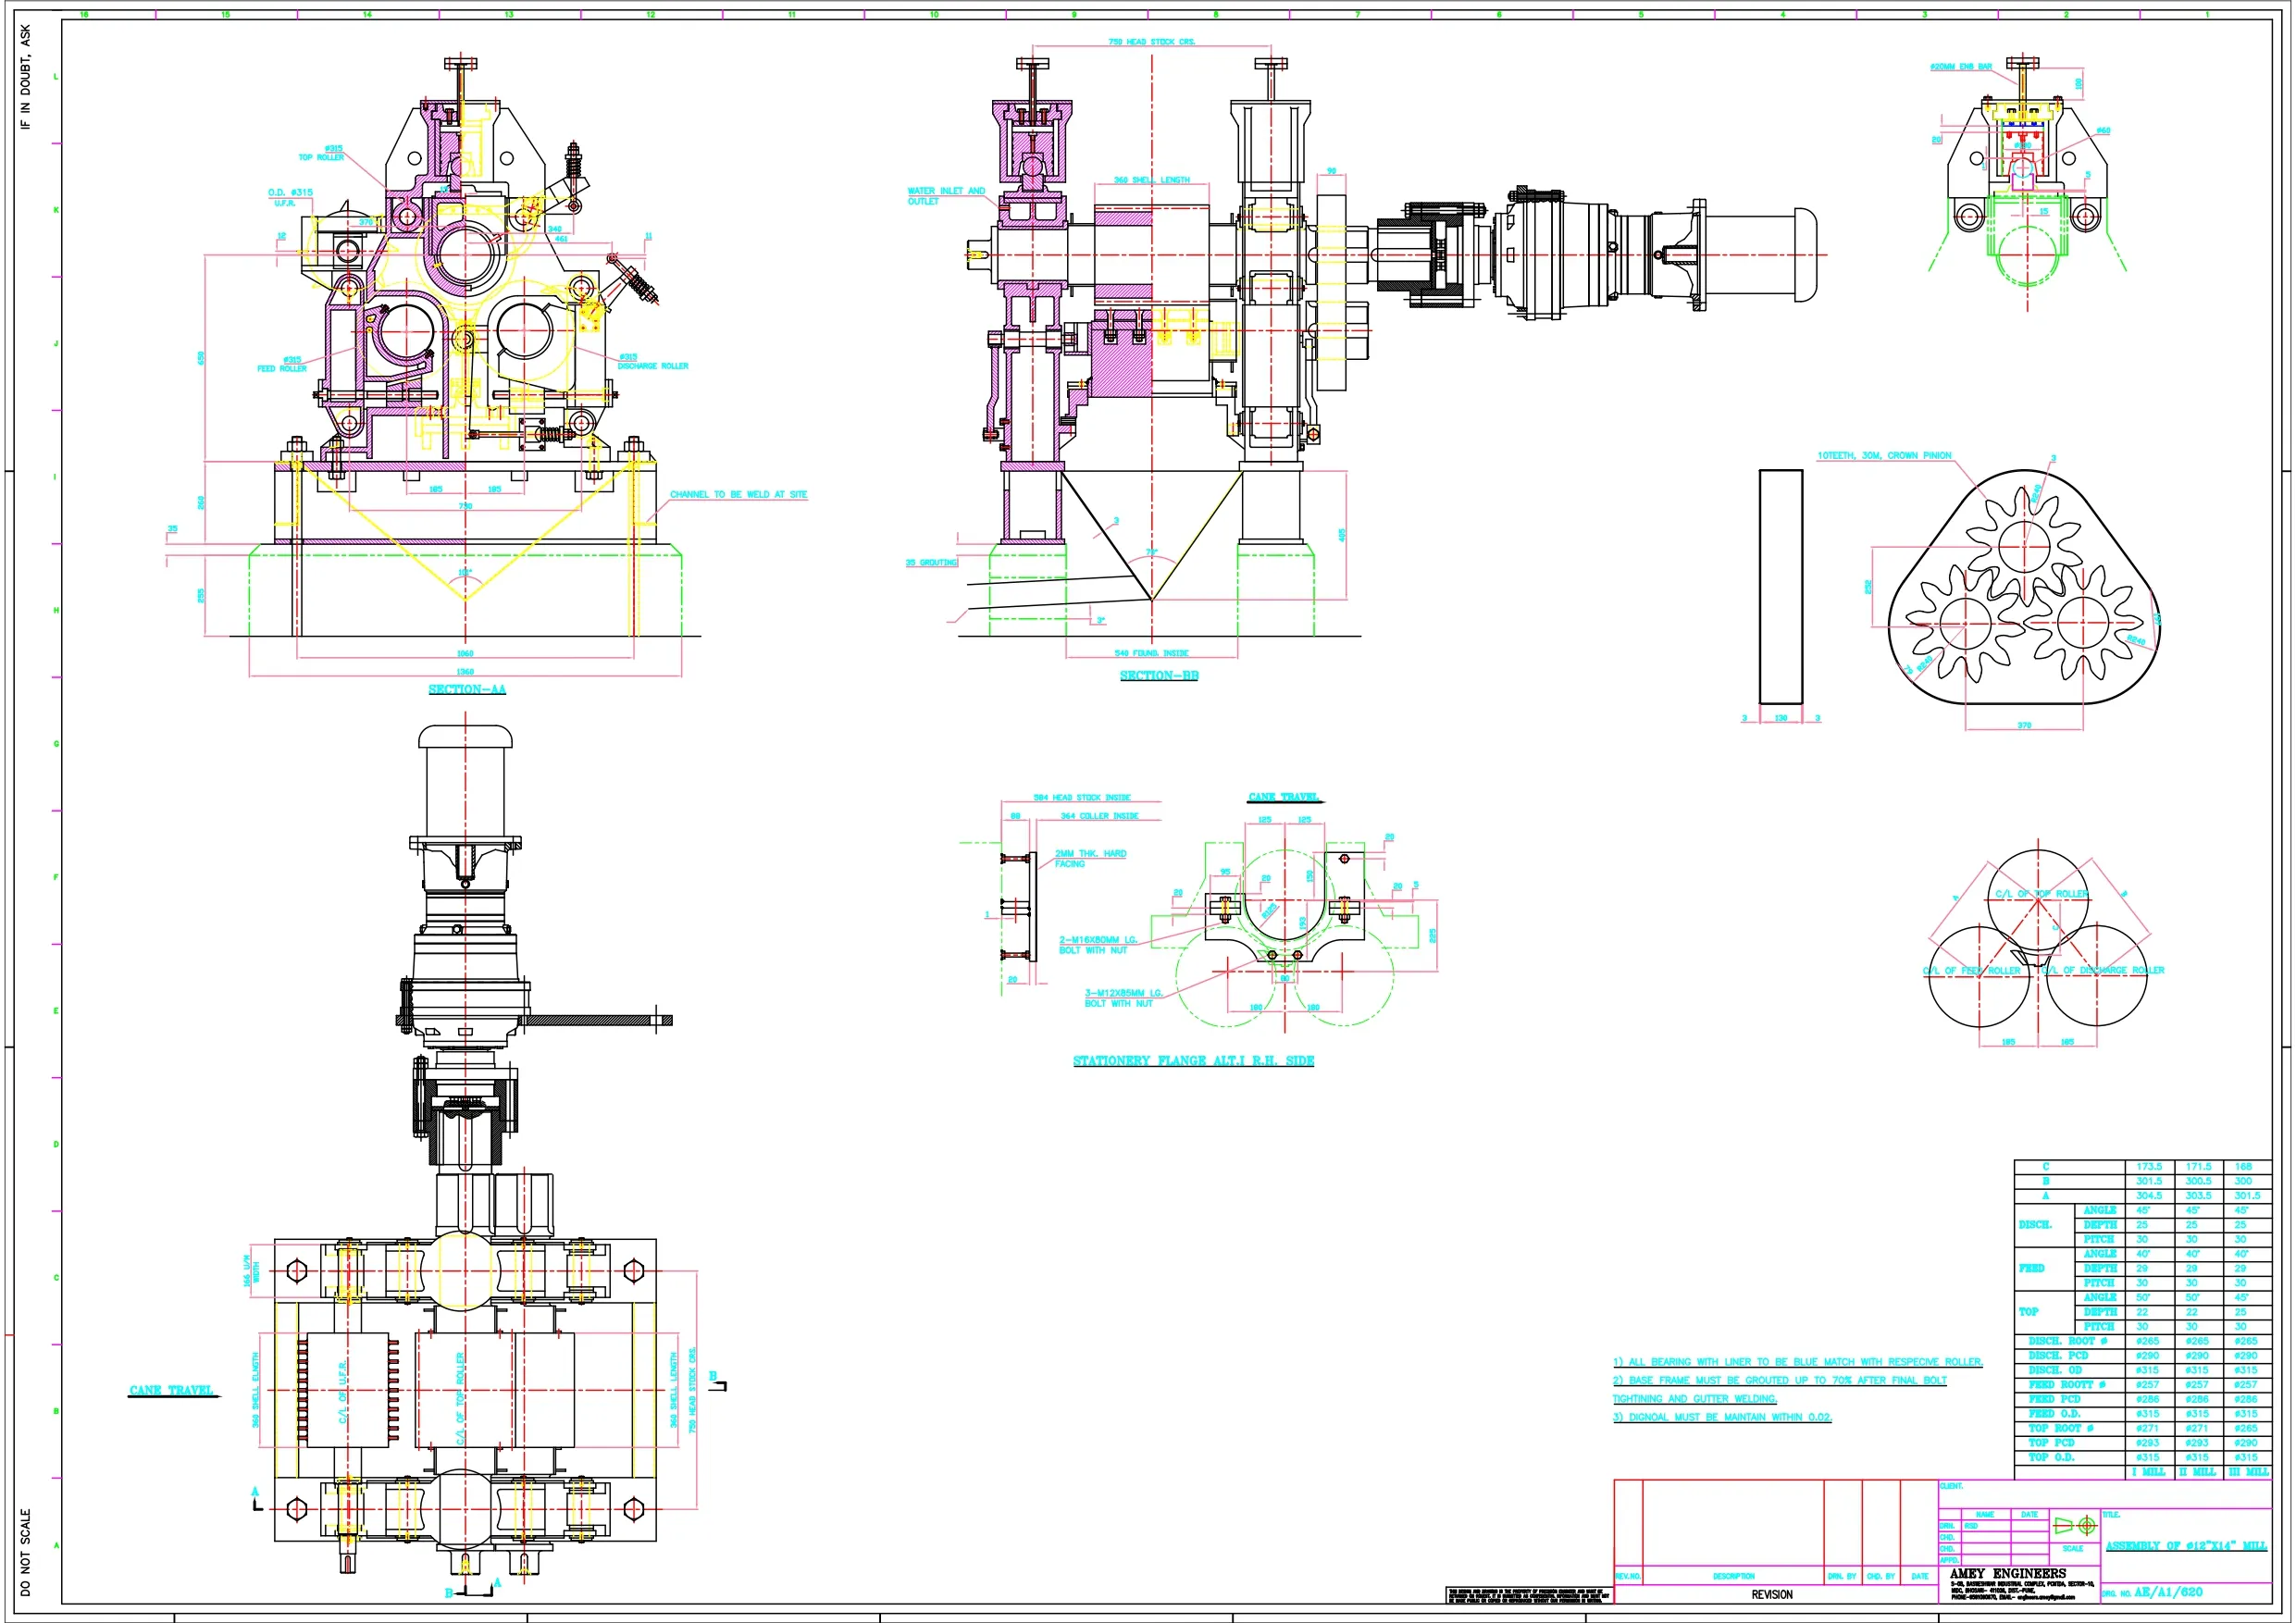The image size is (2296, 1623).
Task: Select the TOP ROOT ø row label
Action: click(2061, 1428)
